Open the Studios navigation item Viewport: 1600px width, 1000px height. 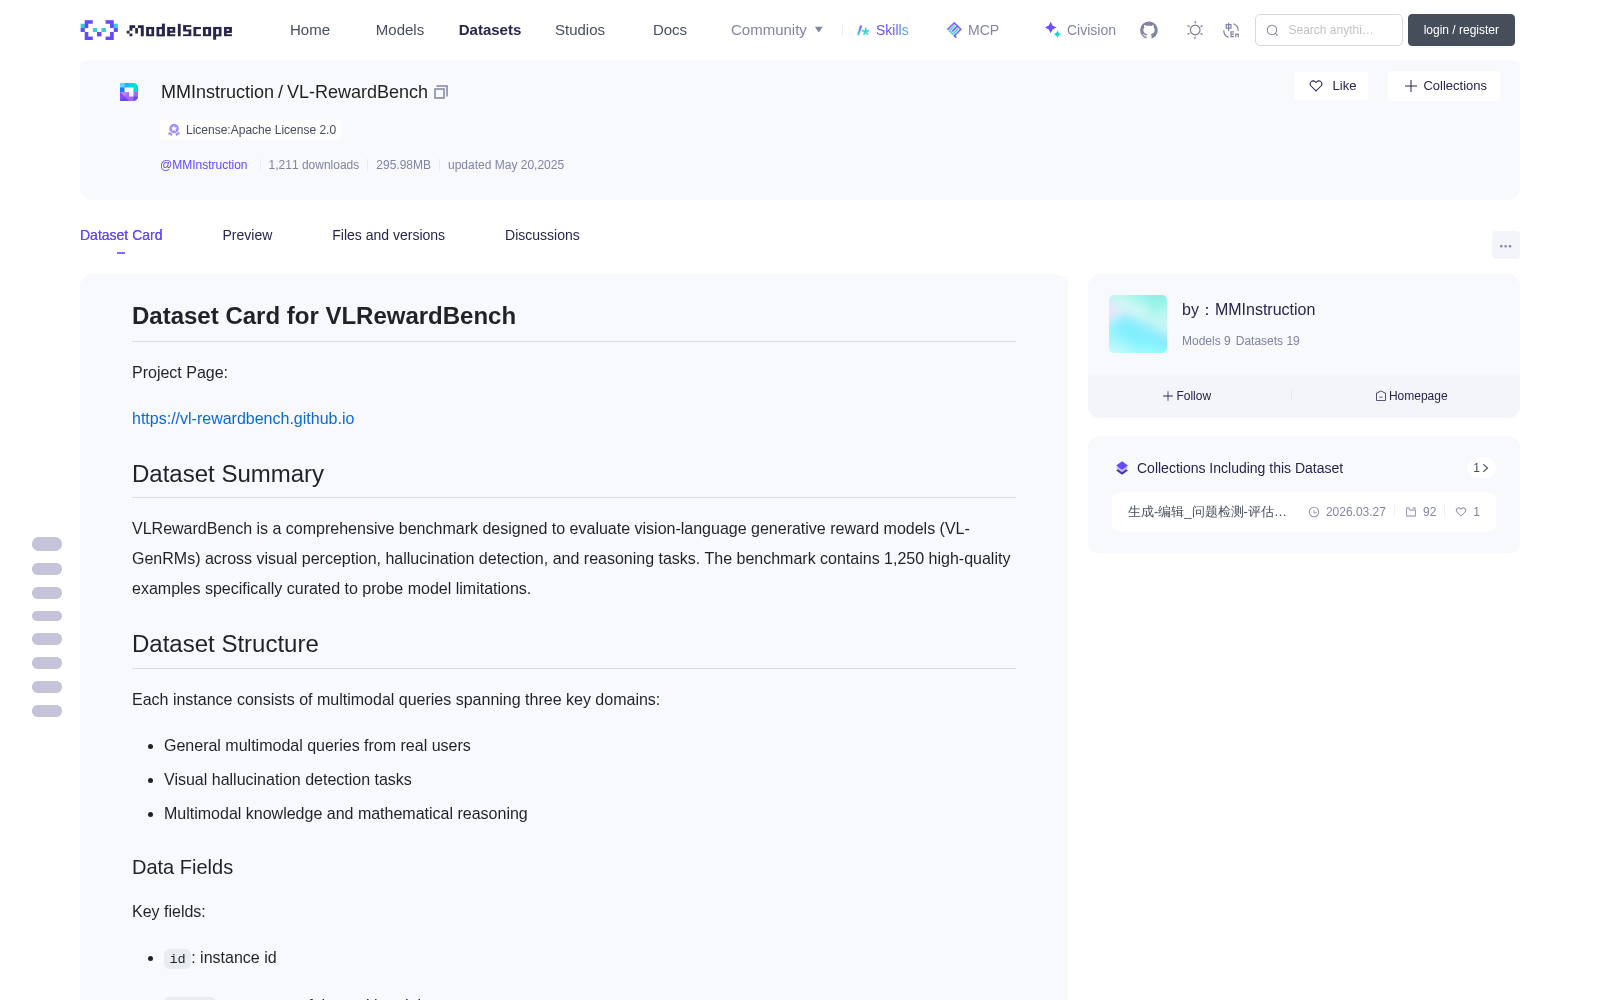pos(580,30)
